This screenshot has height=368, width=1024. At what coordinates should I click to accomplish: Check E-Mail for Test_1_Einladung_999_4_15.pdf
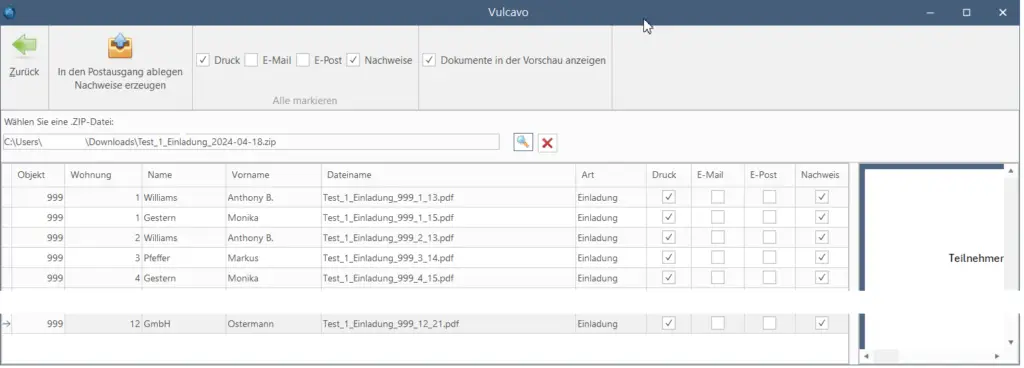(717, 278)
